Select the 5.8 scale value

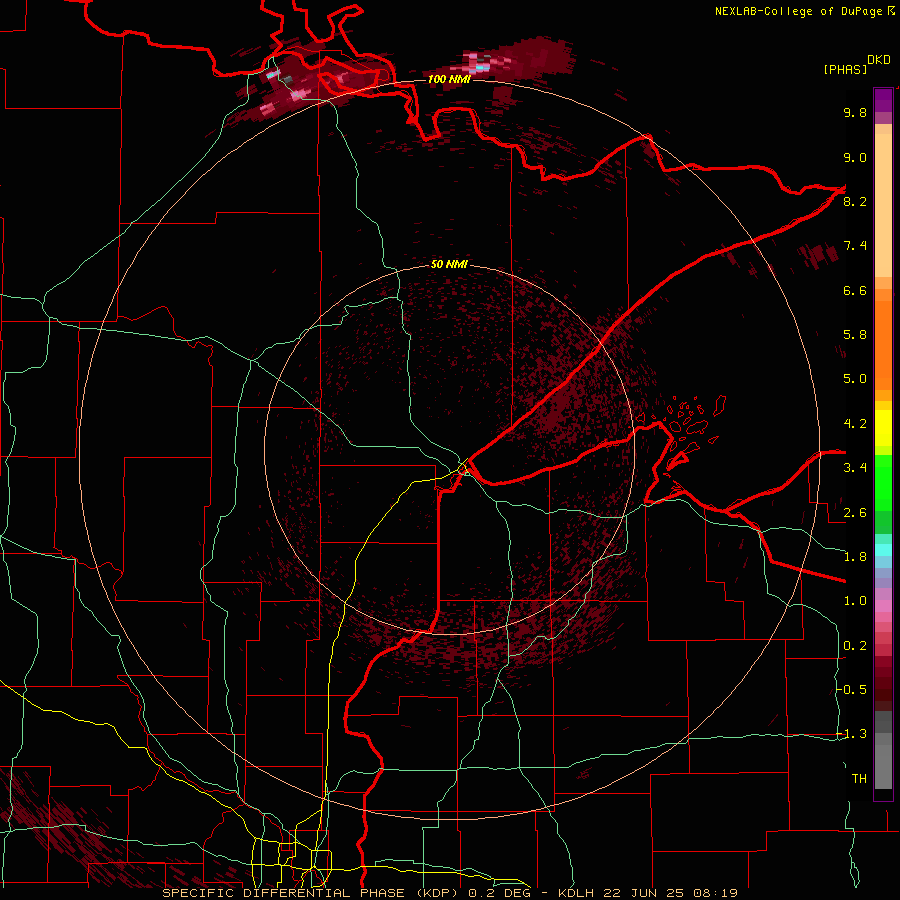(855, 335)
